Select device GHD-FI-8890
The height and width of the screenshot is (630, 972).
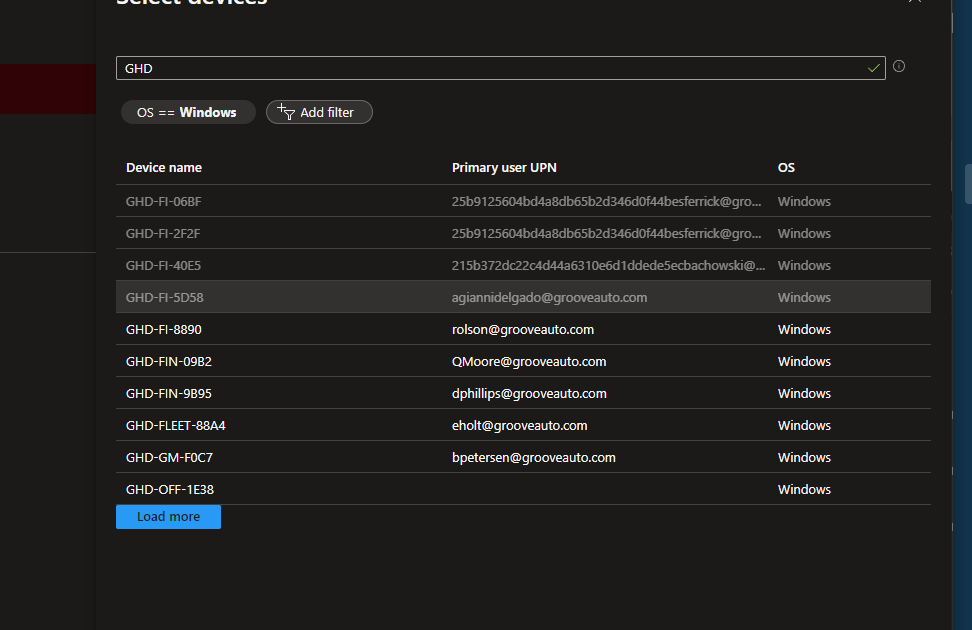(523, 329)
